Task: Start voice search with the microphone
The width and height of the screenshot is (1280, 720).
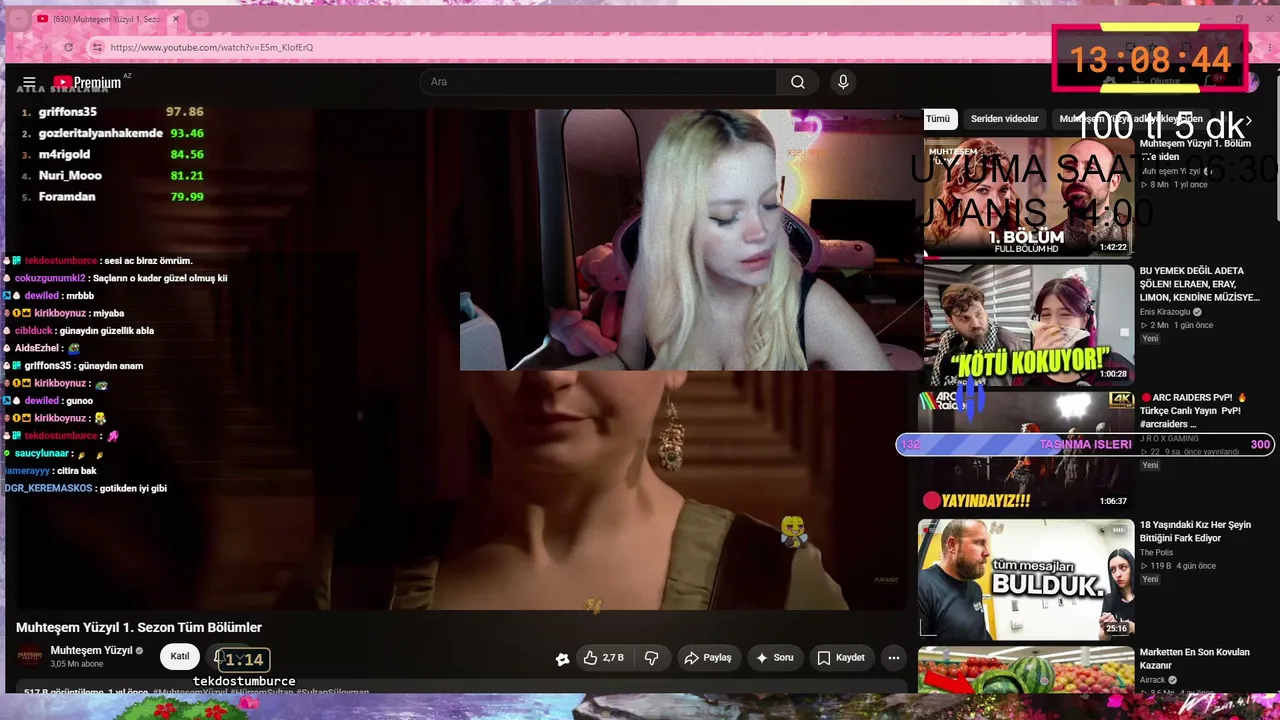Action: [x=843, y=82]
